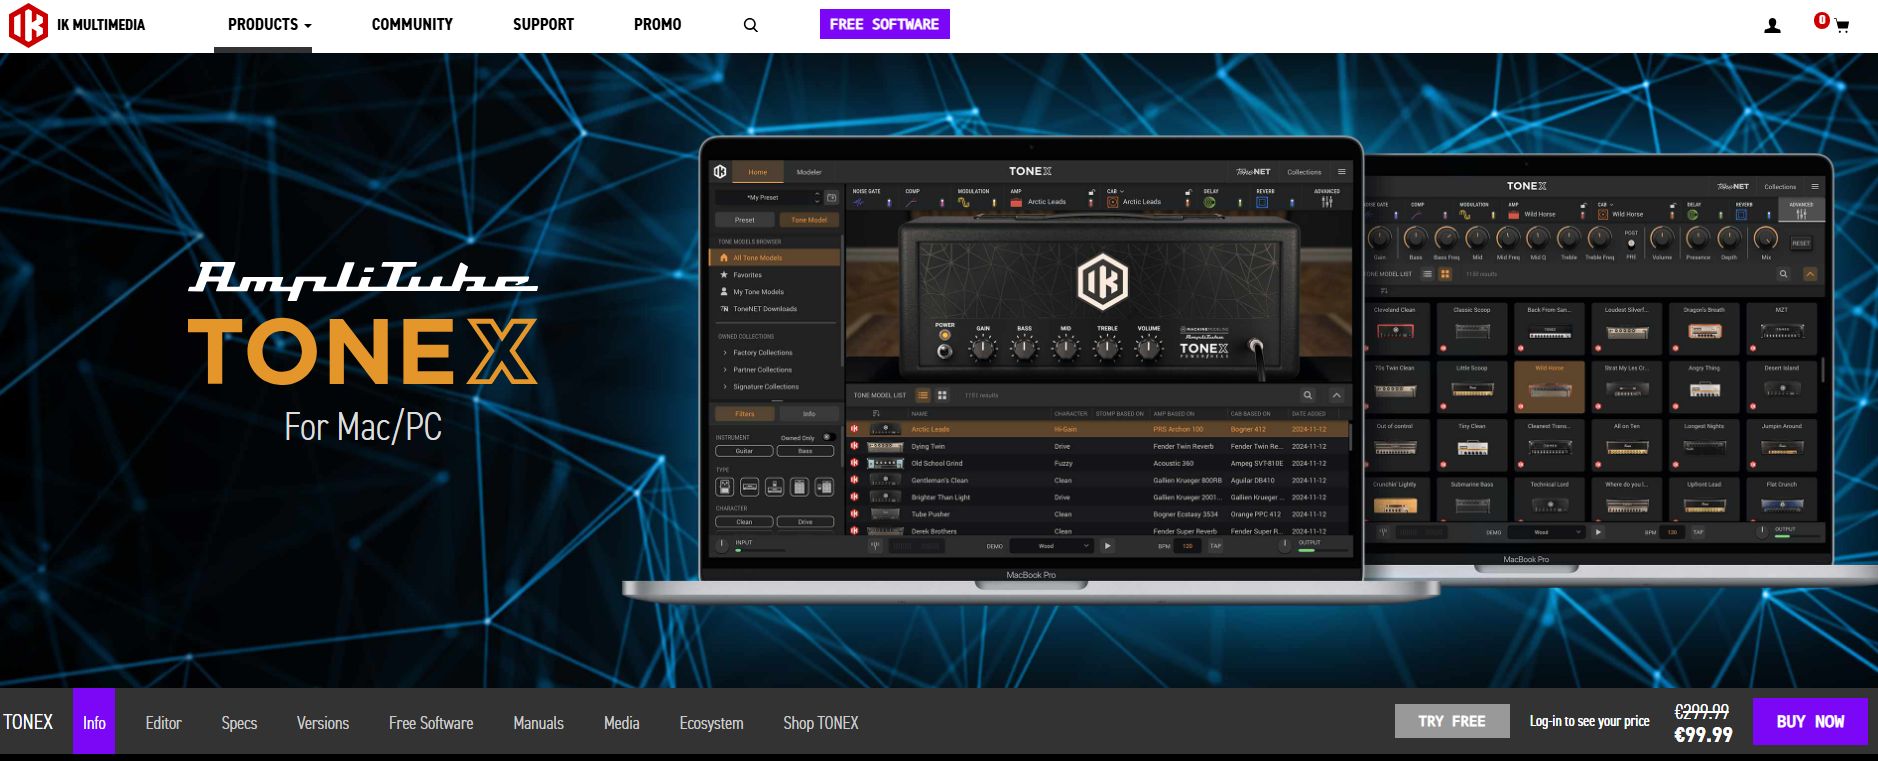1878x761 pixels.
Task: Adjust the Treble knob on the amp
Action: point(1107,348)
